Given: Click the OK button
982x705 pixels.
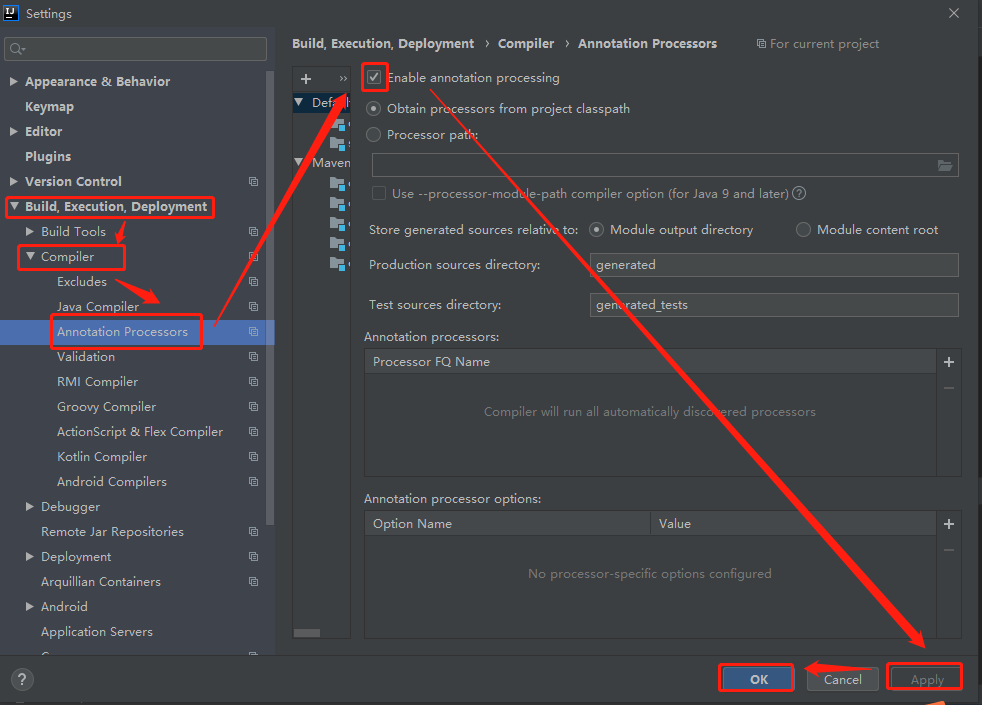Looking at the screenshot, I should [x=758, y=679].
